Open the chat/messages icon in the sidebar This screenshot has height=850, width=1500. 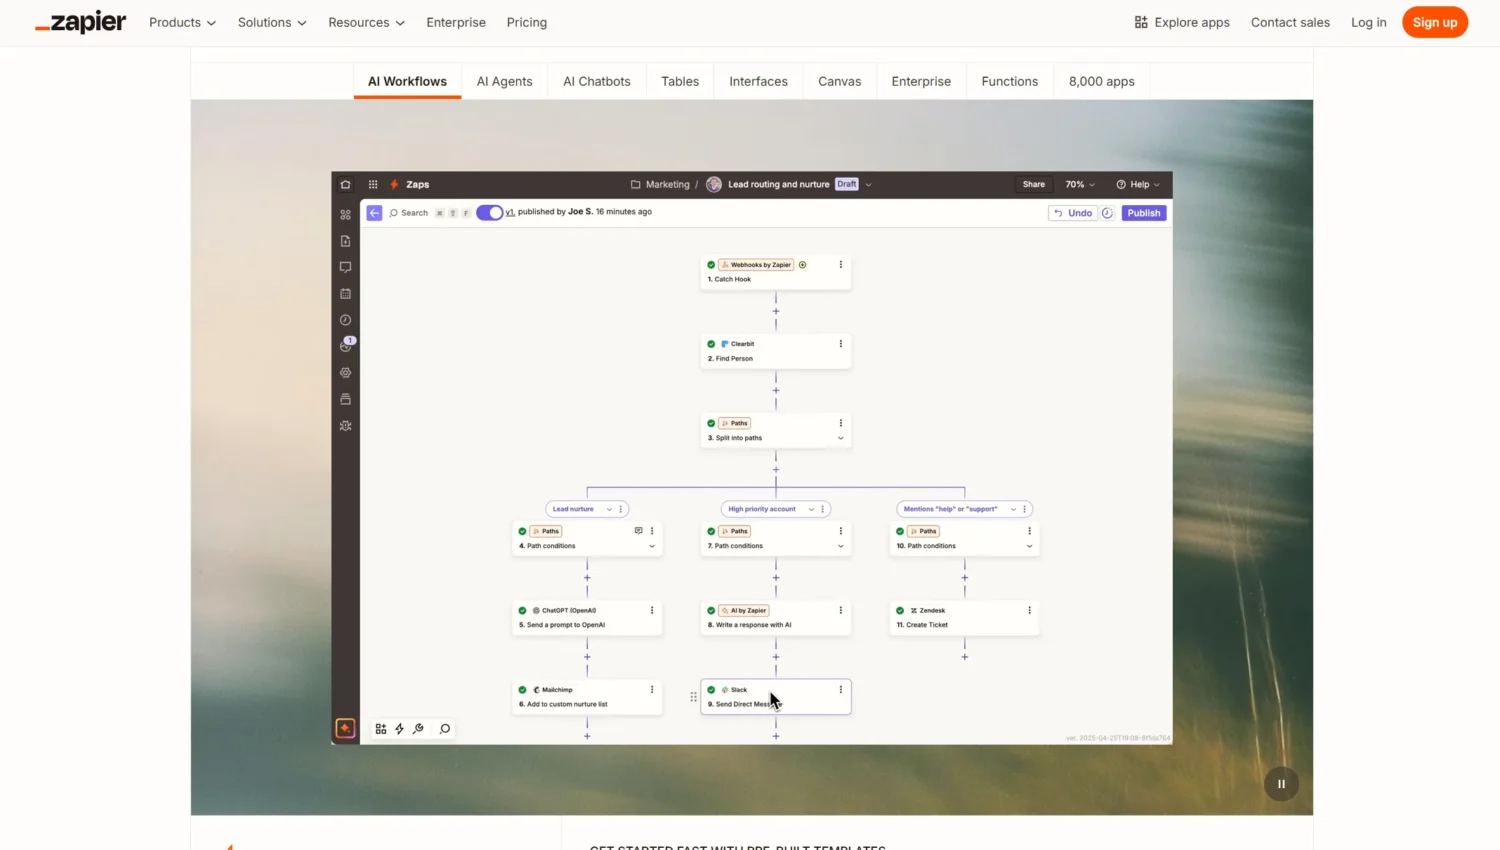[345, 267]
